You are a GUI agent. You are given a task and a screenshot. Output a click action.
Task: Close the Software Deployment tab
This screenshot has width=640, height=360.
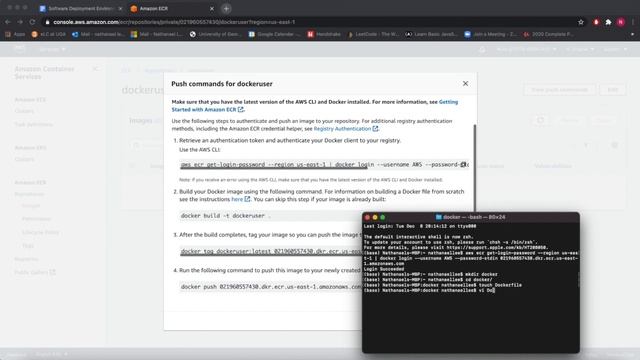(120, 8)
